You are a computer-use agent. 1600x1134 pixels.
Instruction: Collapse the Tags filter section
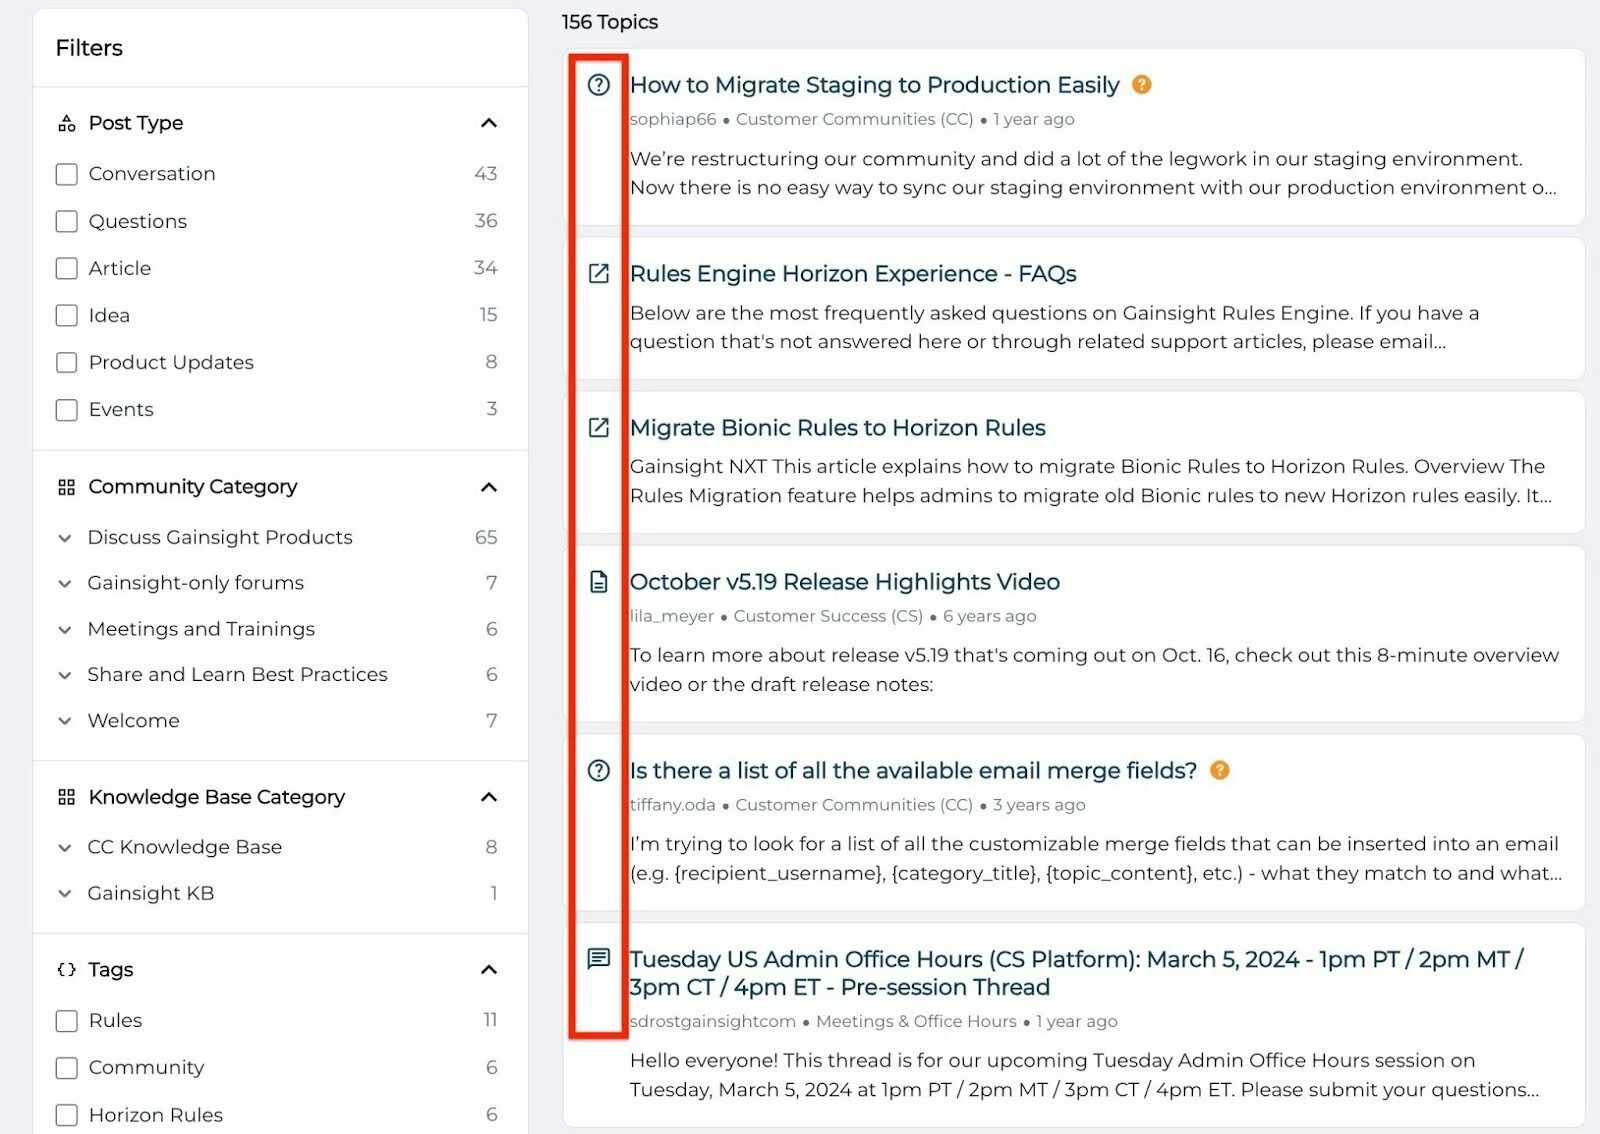tap(489, 969)
